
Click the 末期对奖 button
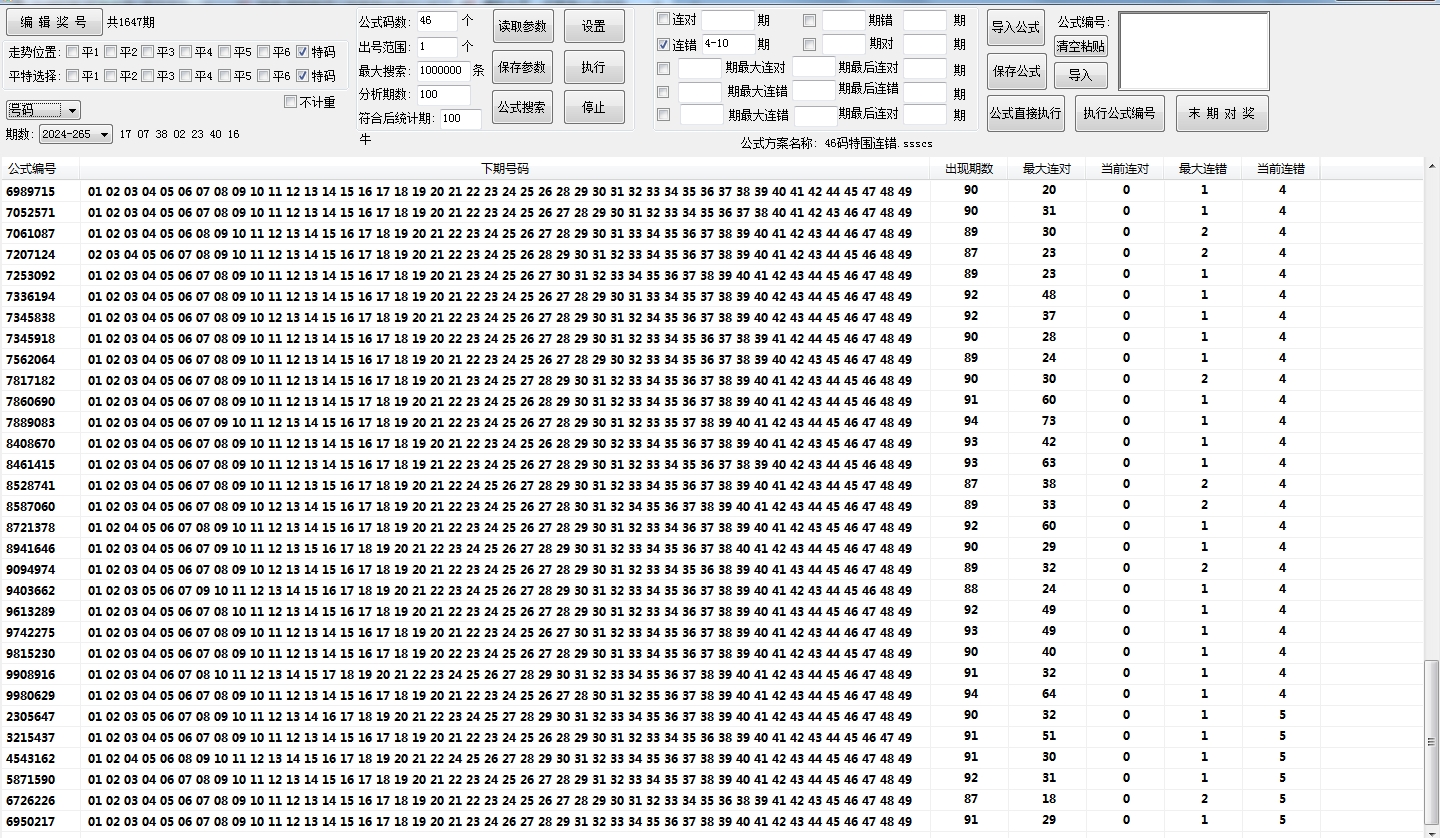[x=1221, y=113]
